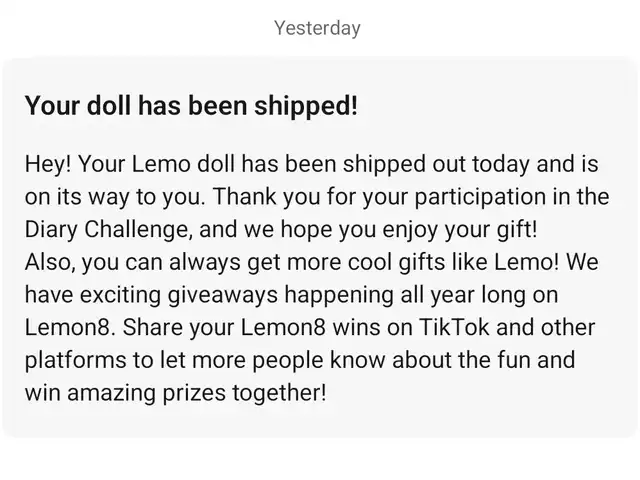Select the "Hey!" greeting in the message
This screenshot has height=480, width=640.
[x=48, y=164]
